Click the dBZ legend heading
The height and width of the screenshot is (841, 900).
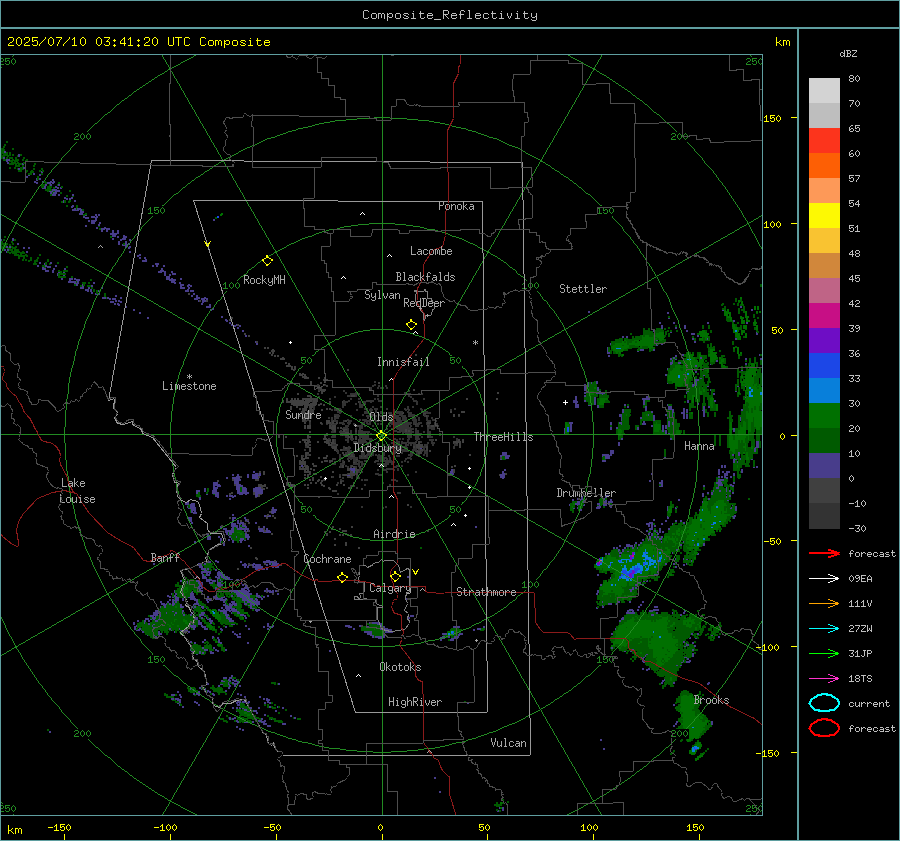(x=848, y=54)
